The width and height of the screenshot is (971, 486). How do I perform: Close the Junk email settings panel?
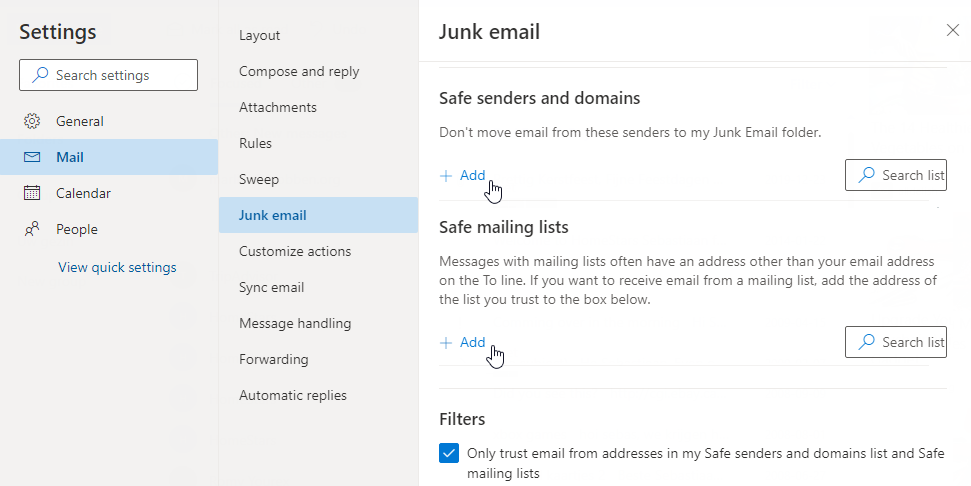tap(952, 31)
